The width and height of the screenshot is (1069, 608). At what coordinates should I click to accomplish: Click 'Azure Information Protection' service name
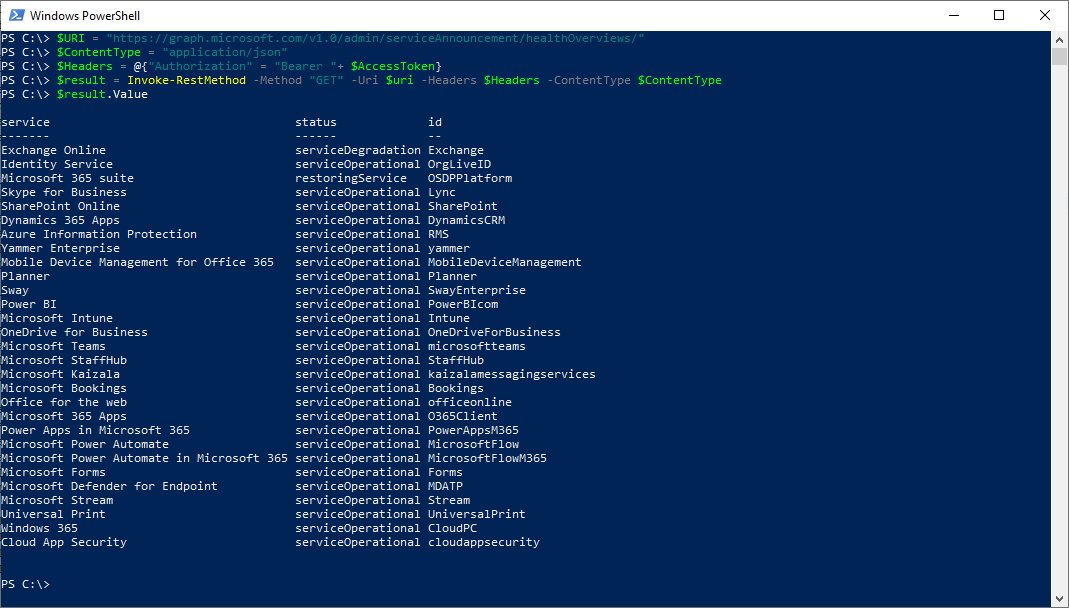coord(99,234)
